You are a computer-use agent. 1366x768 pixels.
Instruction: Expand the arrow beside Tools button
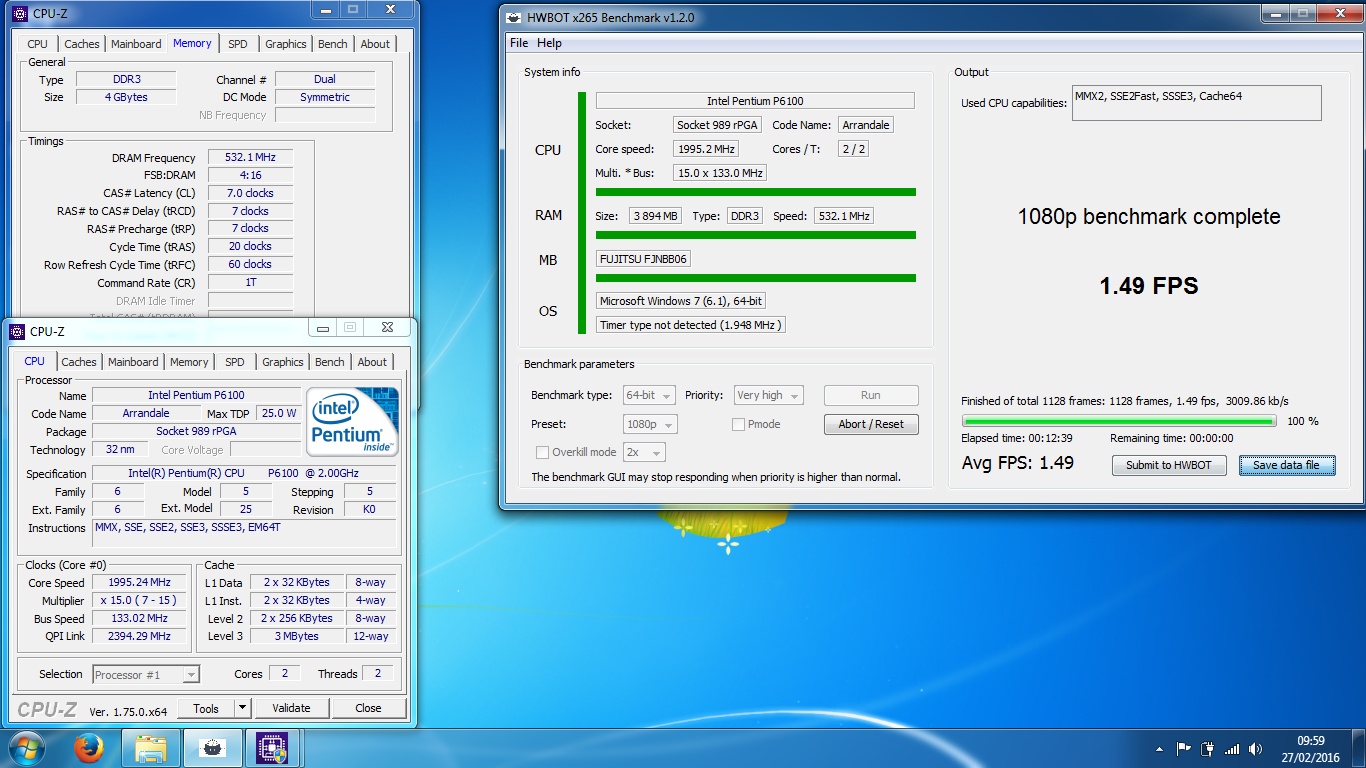[242, 708]
